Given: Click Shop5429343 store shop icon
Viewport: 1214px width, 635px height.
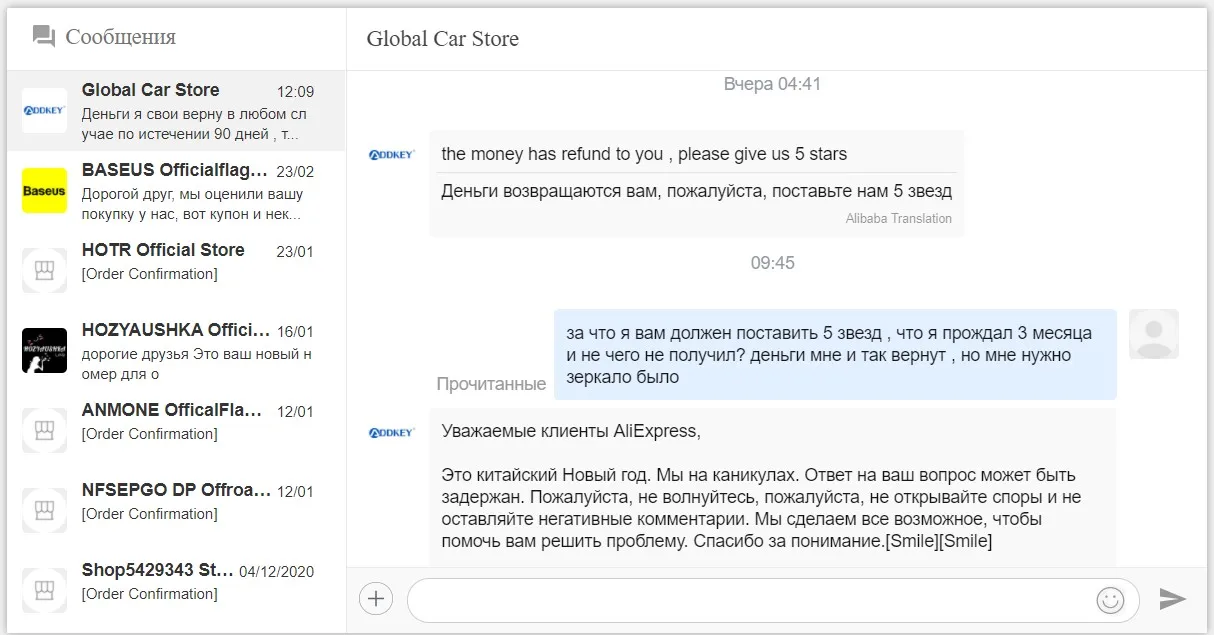Looking at the screenshot, I should [x=44, y=590].
